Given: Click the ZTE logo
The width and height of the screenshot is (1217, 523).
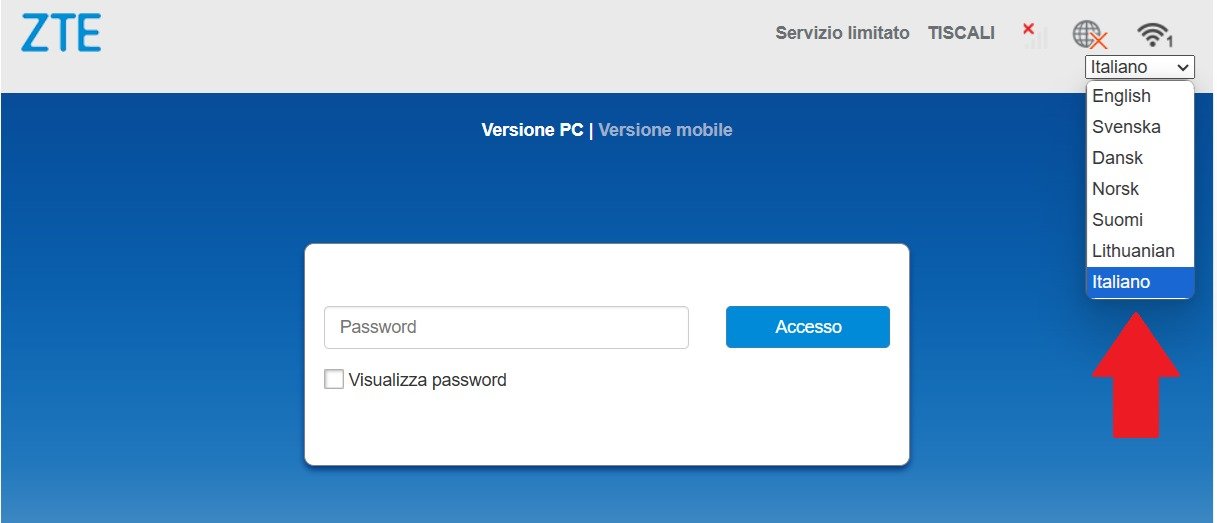Looking at the screenshot, I should point(61,33).
